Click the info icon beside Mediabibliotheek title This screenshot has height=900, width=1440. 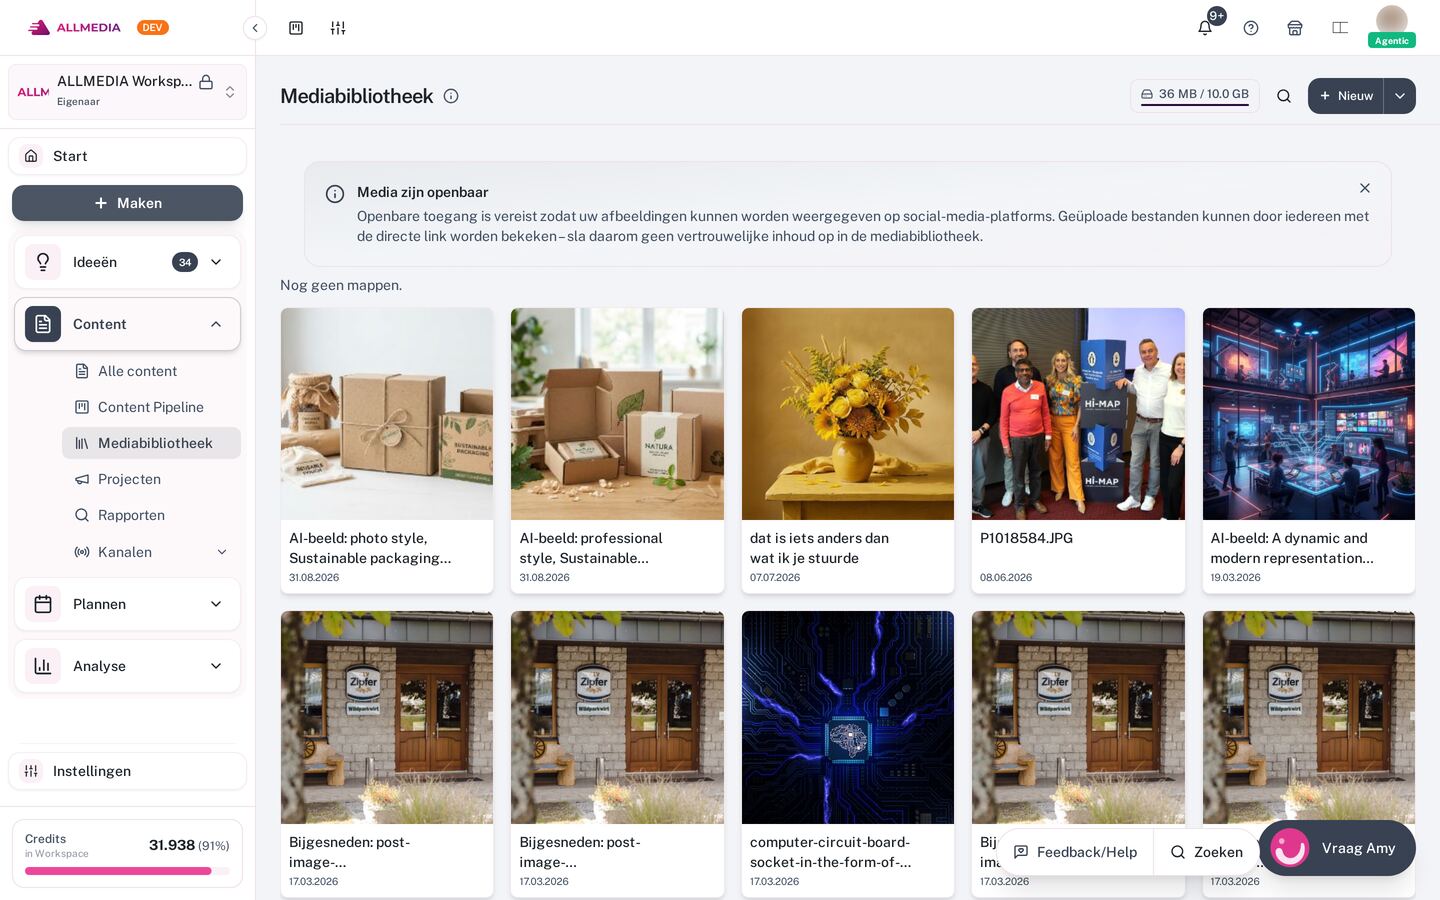(x=451, y=96)
